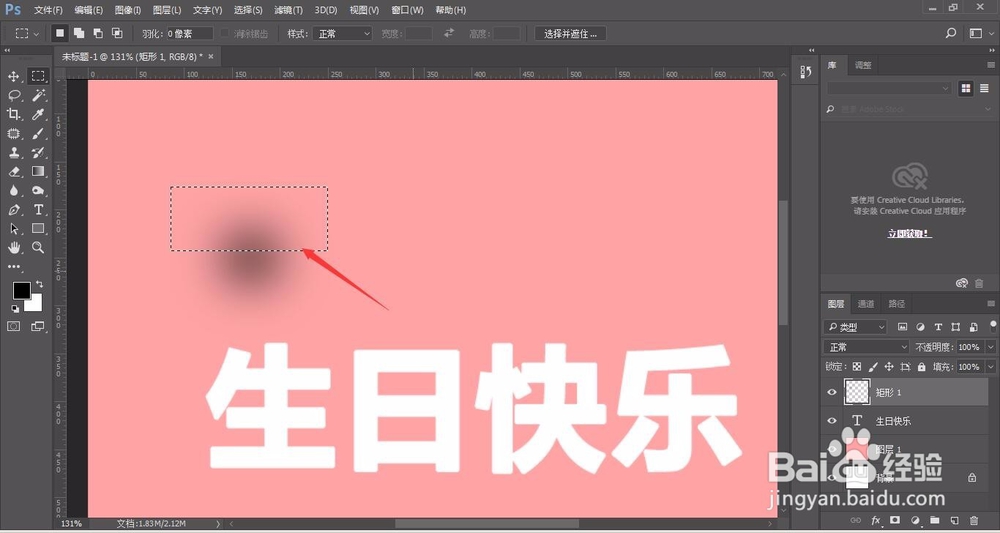Open the 样式 style dropdown
The width and height of the screenshot is (1000, 533).
(x=342, y=34)
